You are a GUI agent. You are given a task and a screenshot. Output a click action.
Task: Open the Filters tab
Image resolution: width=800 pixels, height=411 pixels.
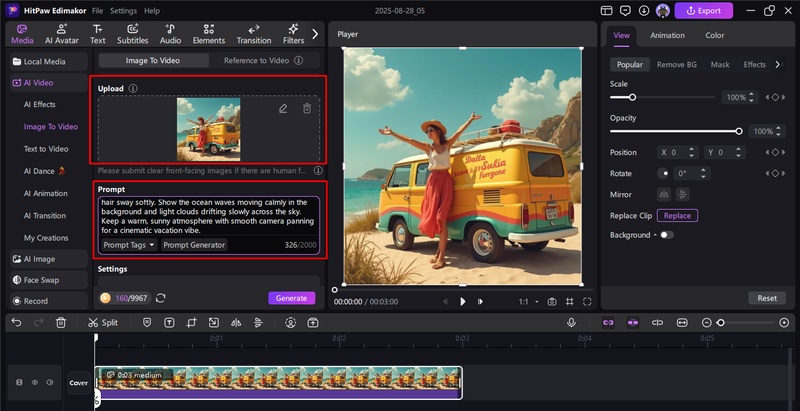[293, 34]
